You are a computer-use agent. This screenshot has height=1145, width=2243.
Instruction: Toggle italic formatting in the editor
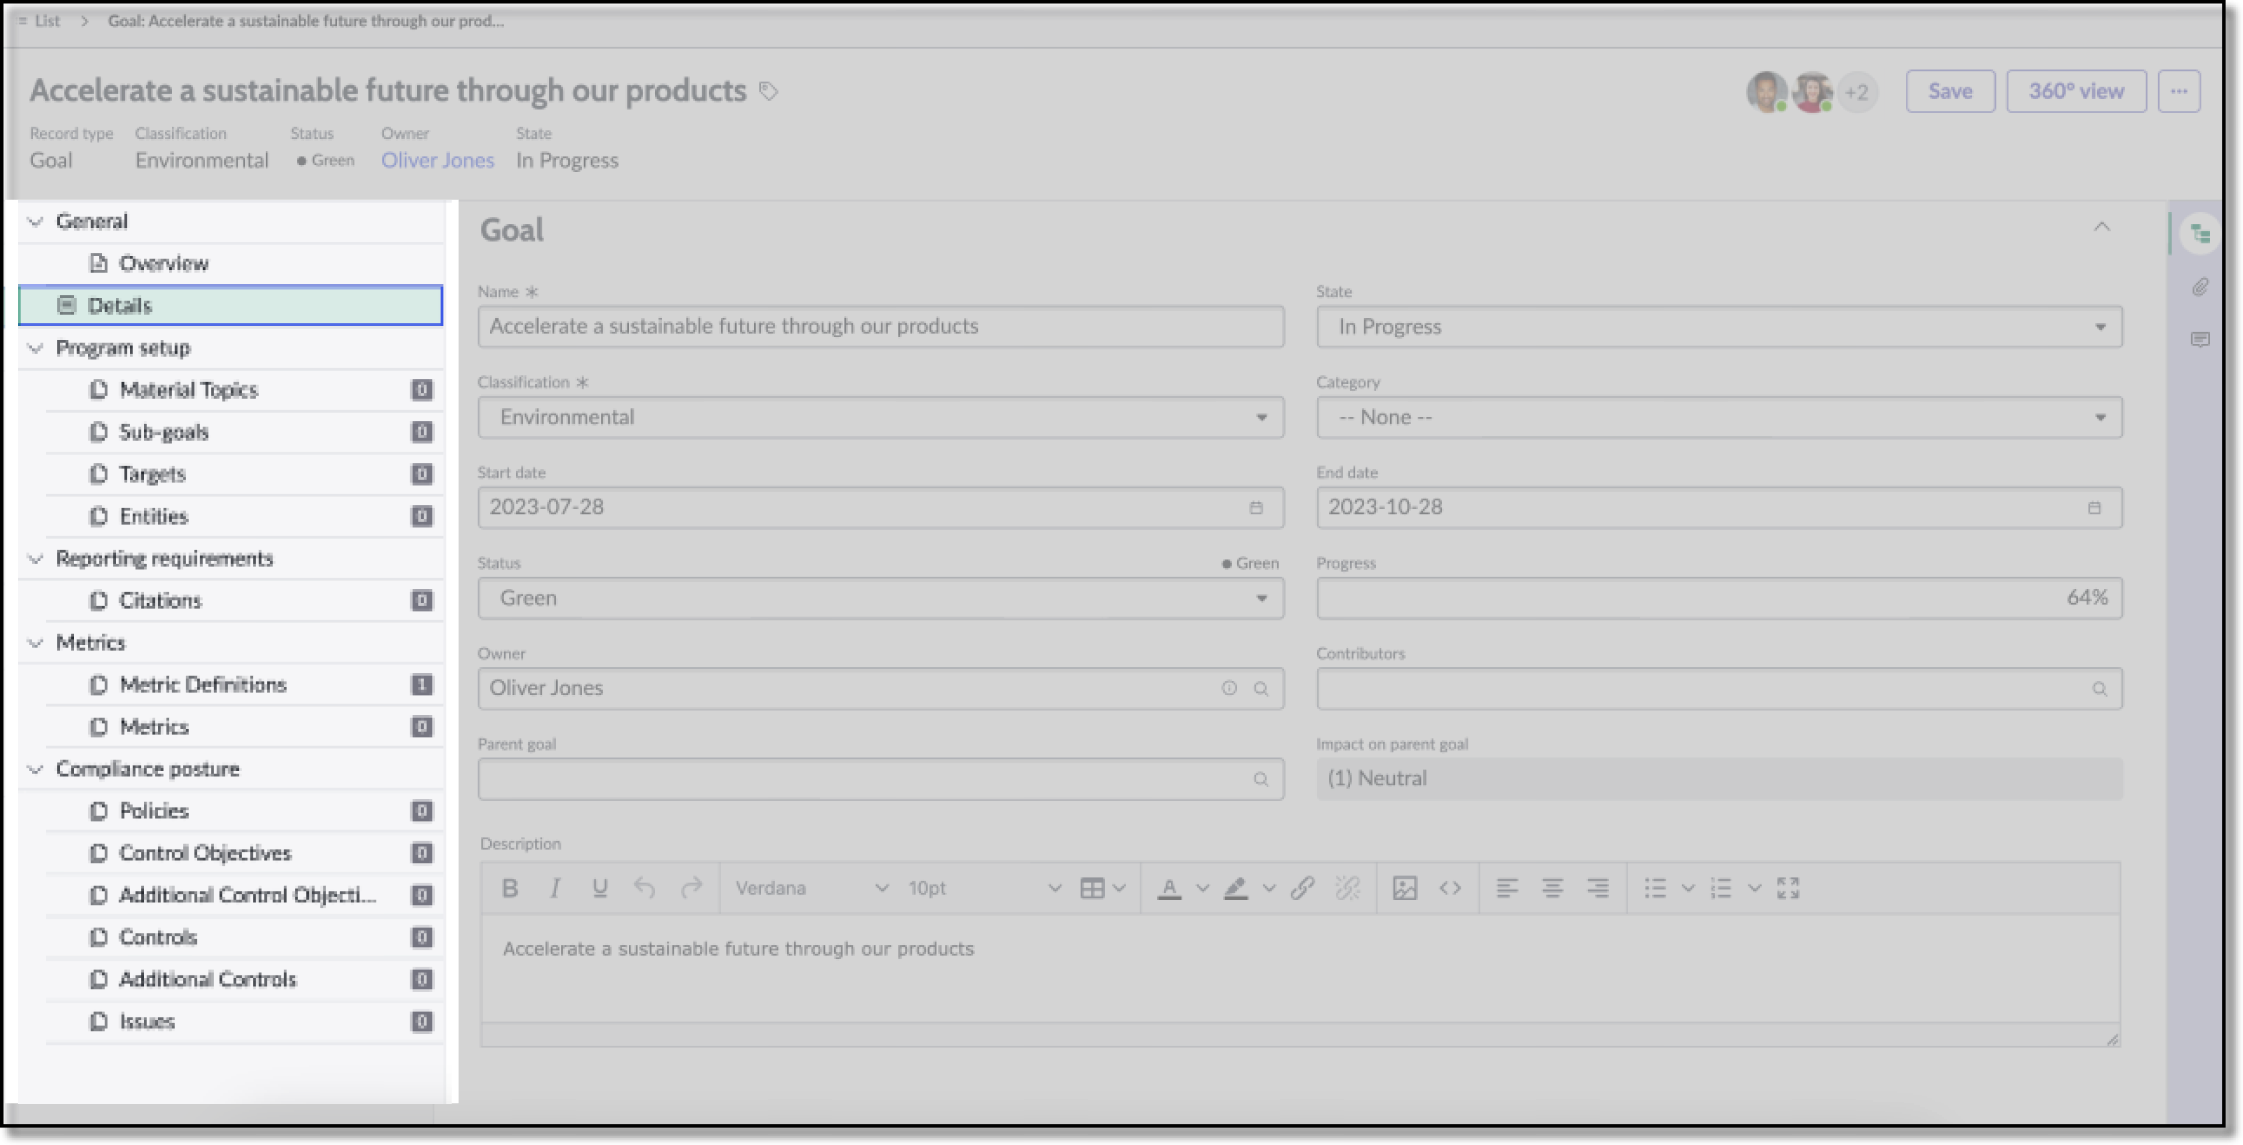pos(554,887)
